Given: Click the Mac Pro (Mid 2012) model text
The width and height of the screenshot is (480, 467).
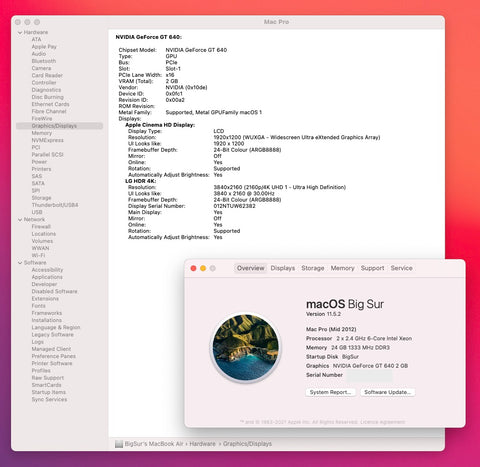Looking at the screenshot, I should click(x=331, y=329).
